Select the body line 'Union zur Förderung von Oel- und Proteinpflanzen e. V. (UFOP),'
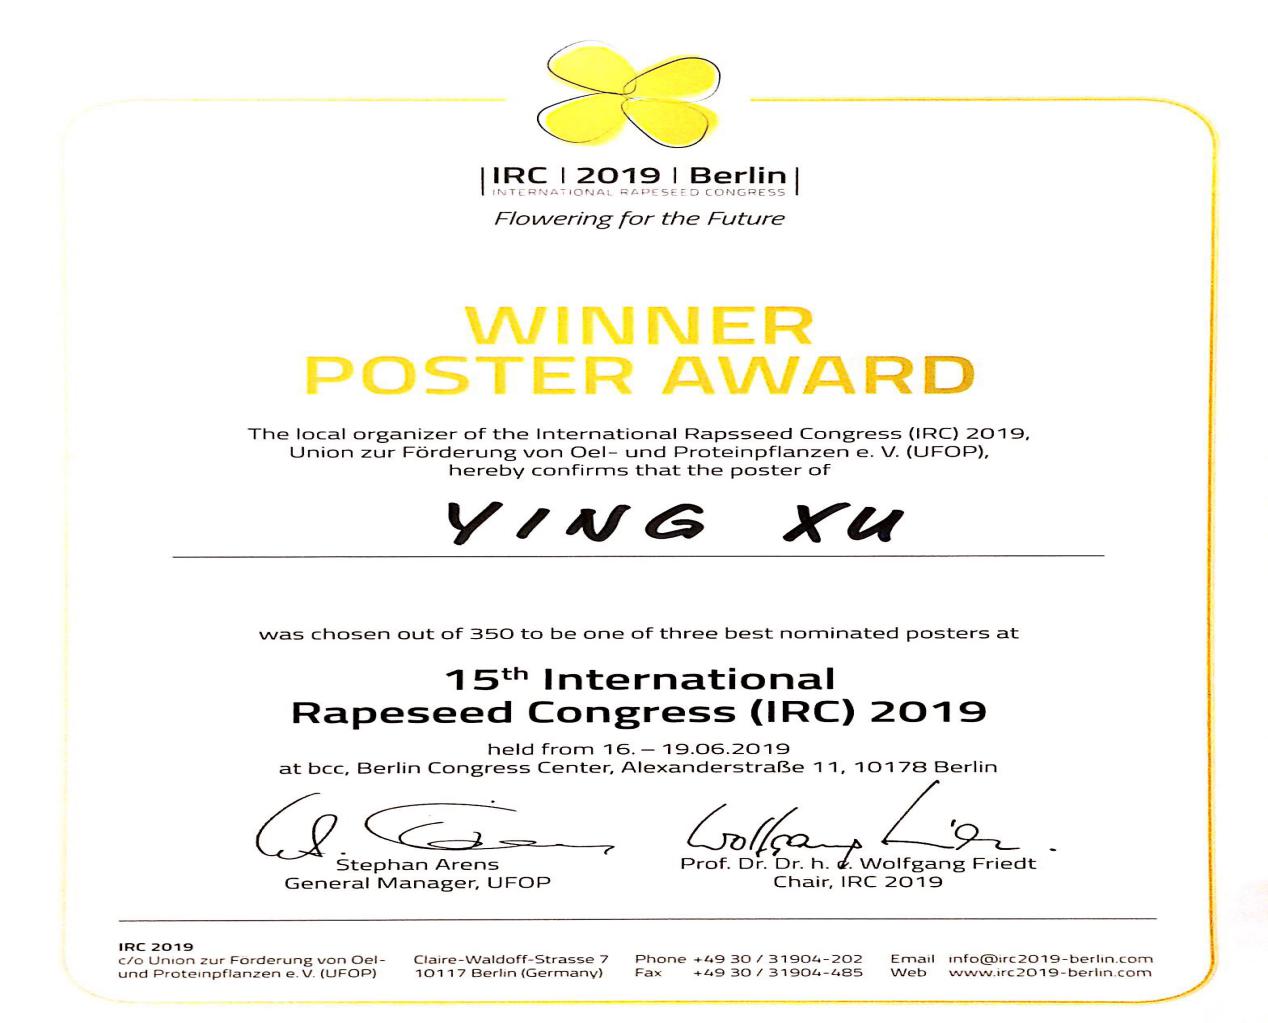The height and width of the screenshot is (1023, 1268). pyautogui.click(x=639, y=452)
